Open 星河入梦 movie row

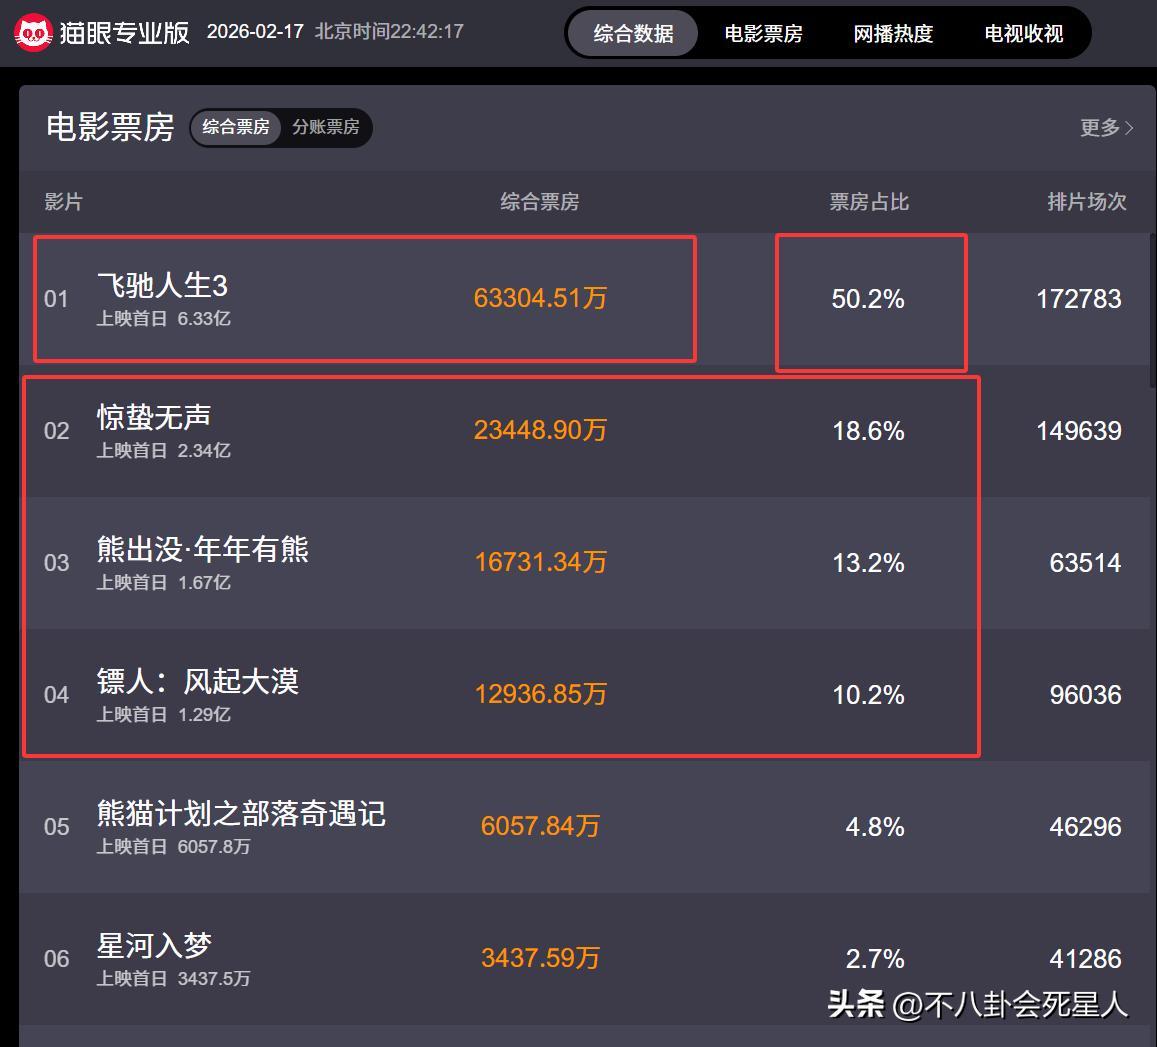pos(154,946)
